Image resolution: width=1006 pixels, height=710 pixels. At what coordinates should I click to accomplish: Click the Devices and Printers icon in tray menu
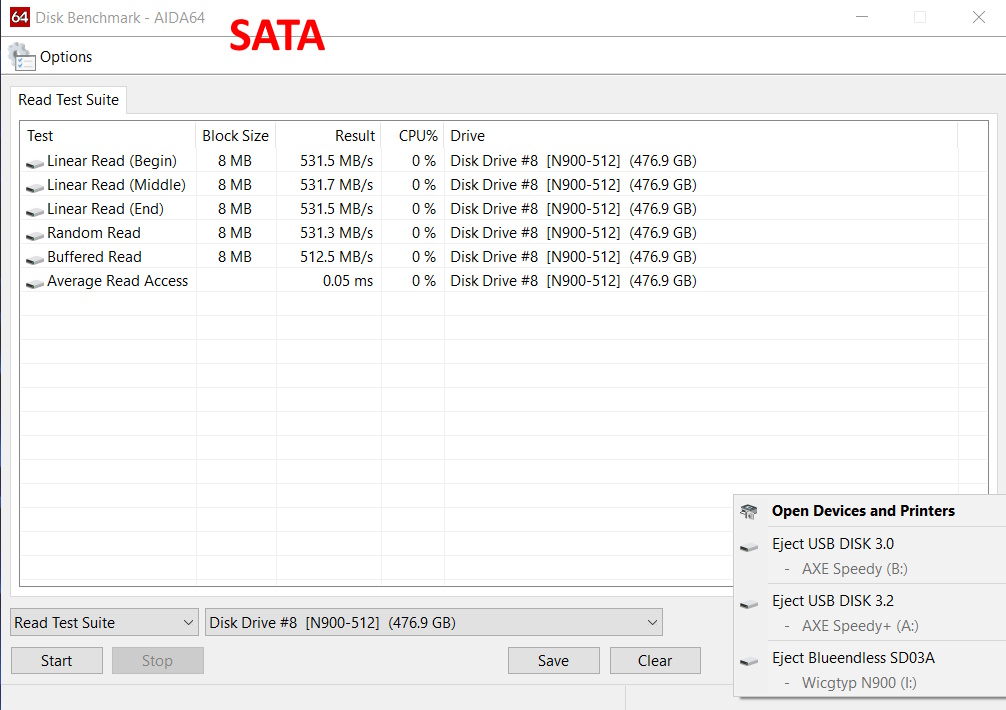point(749,511)
